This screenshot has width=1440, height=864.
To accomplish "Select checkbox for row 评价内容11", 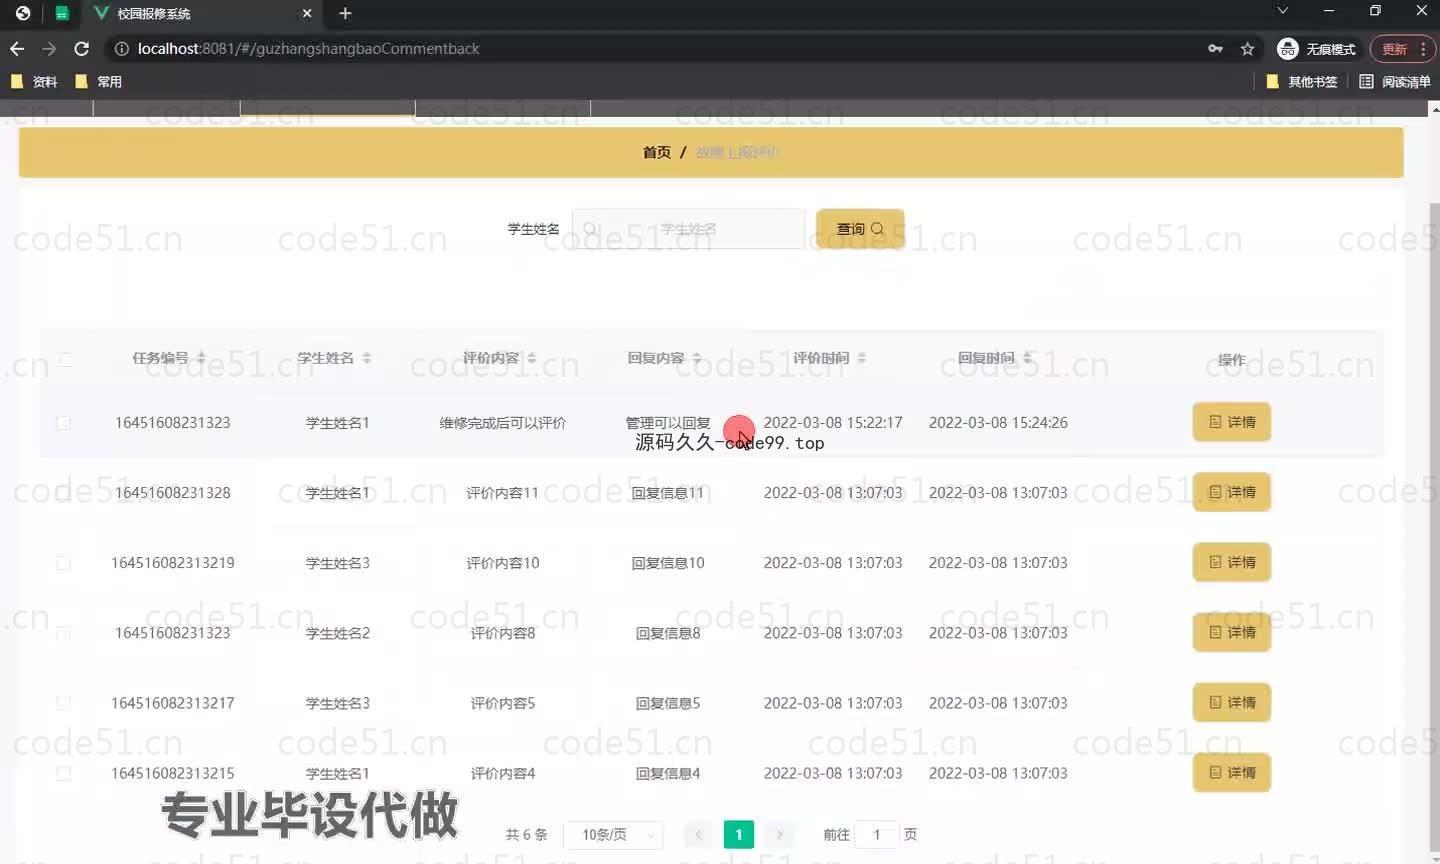I will [64, 493].
